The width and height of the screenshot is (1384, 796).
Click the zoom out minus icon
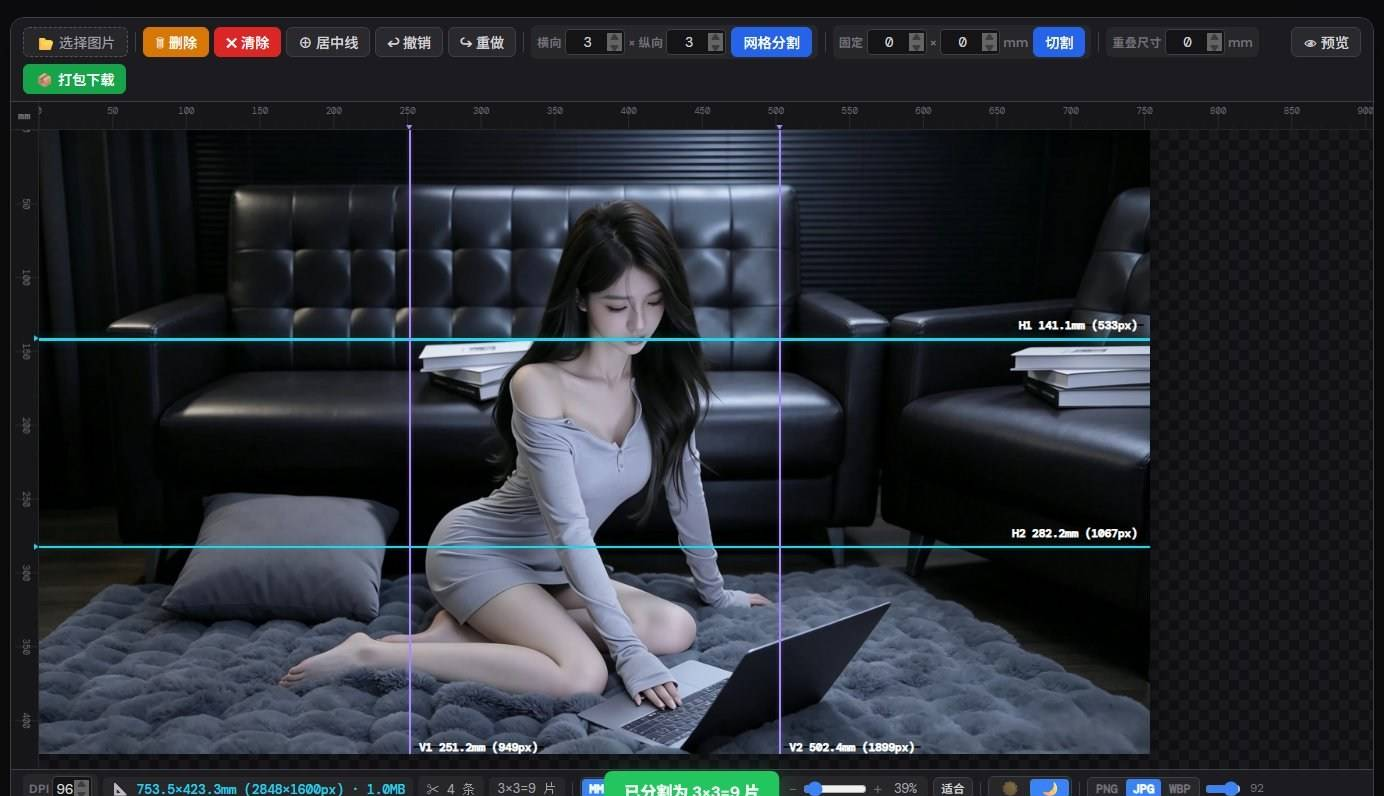coord(793,789)
